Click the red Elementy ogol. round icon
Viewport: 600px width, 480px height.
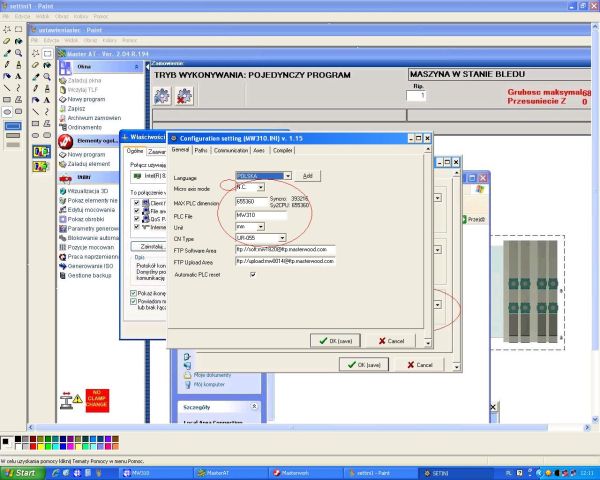[x=65, y=141]
